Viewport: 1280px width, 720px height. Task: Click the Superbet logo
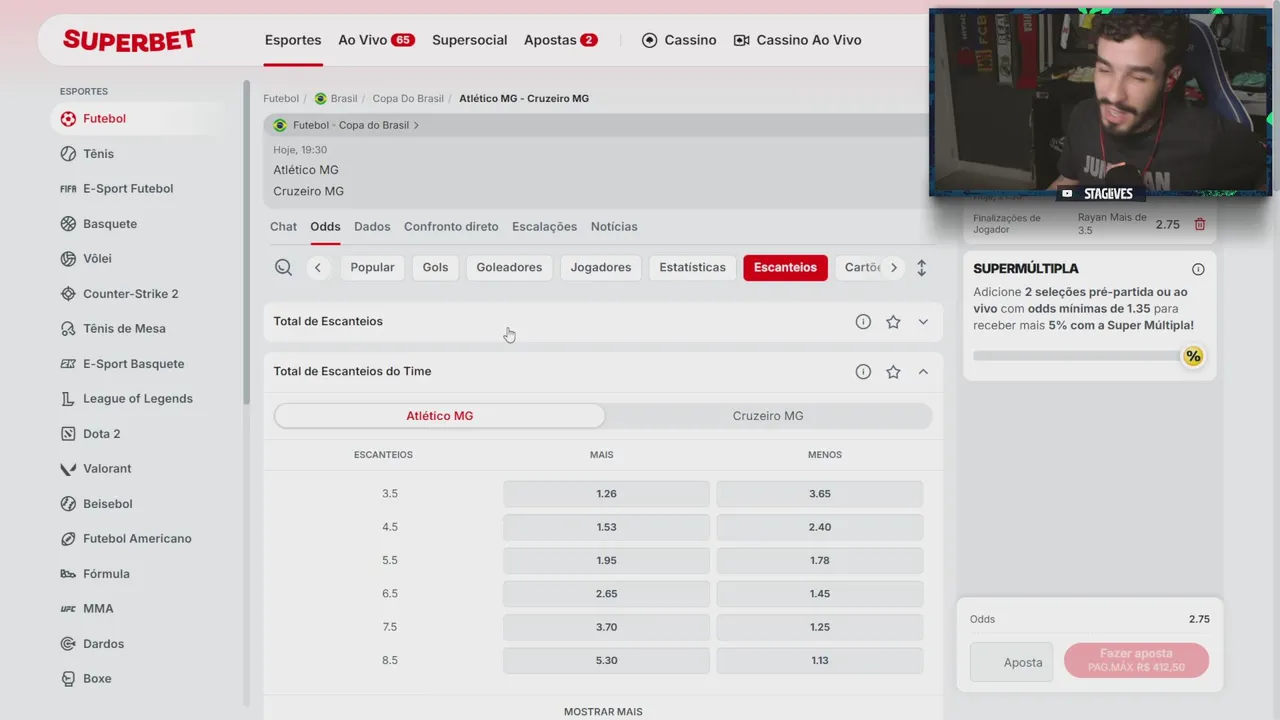click(x=129, y=40)
